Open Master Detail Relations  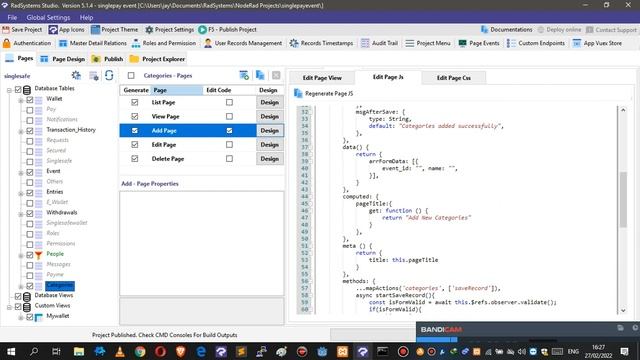tap(93, 43)
